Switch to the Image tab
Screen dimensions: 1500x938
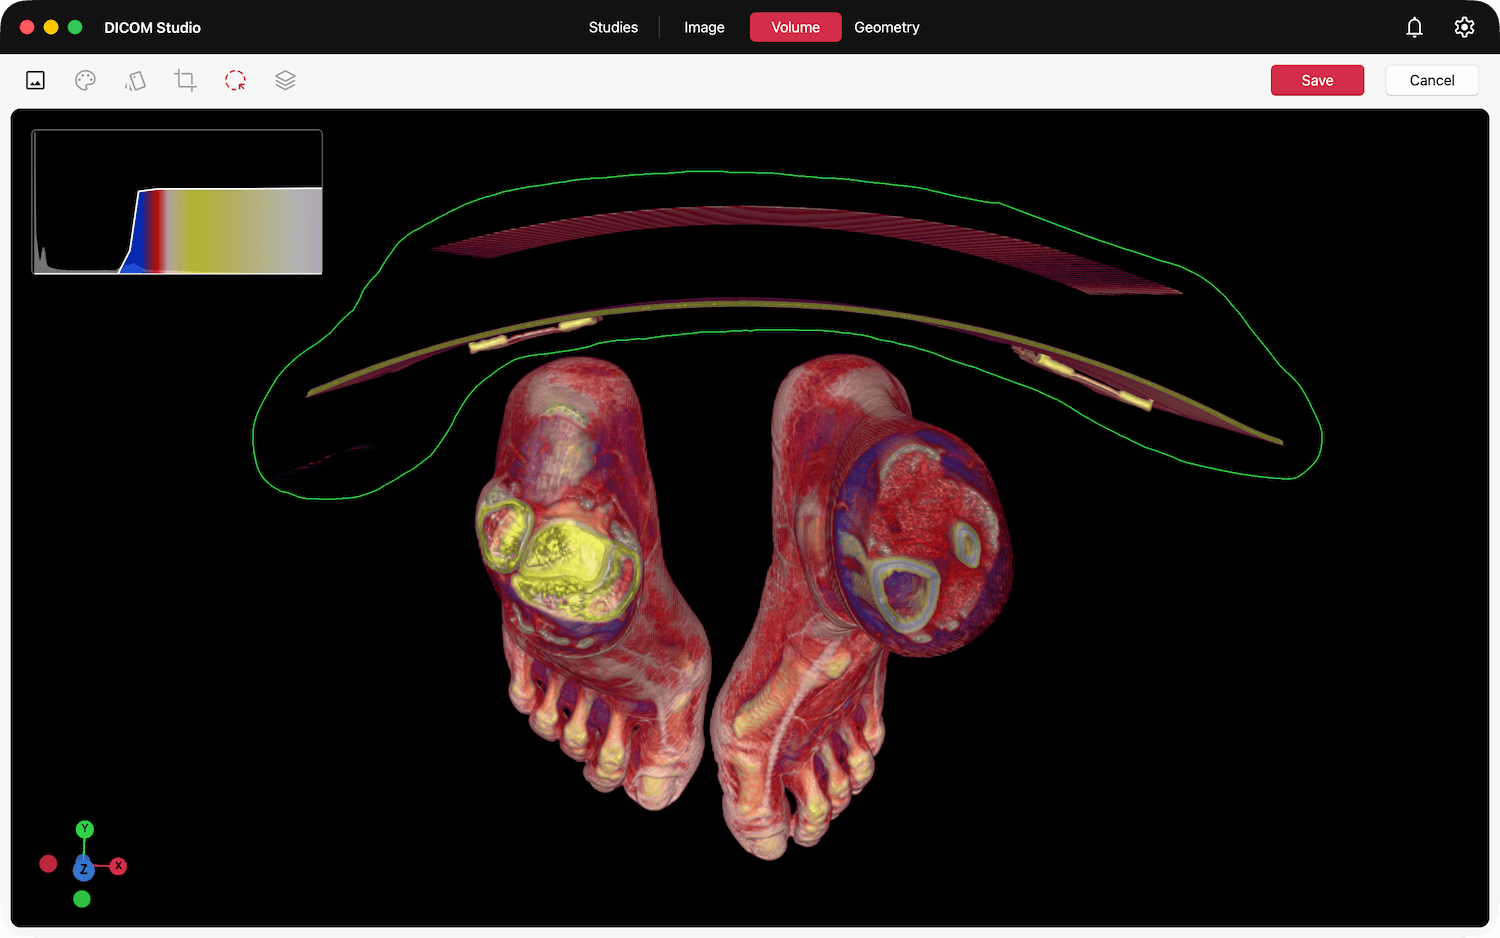pos(704,27)
